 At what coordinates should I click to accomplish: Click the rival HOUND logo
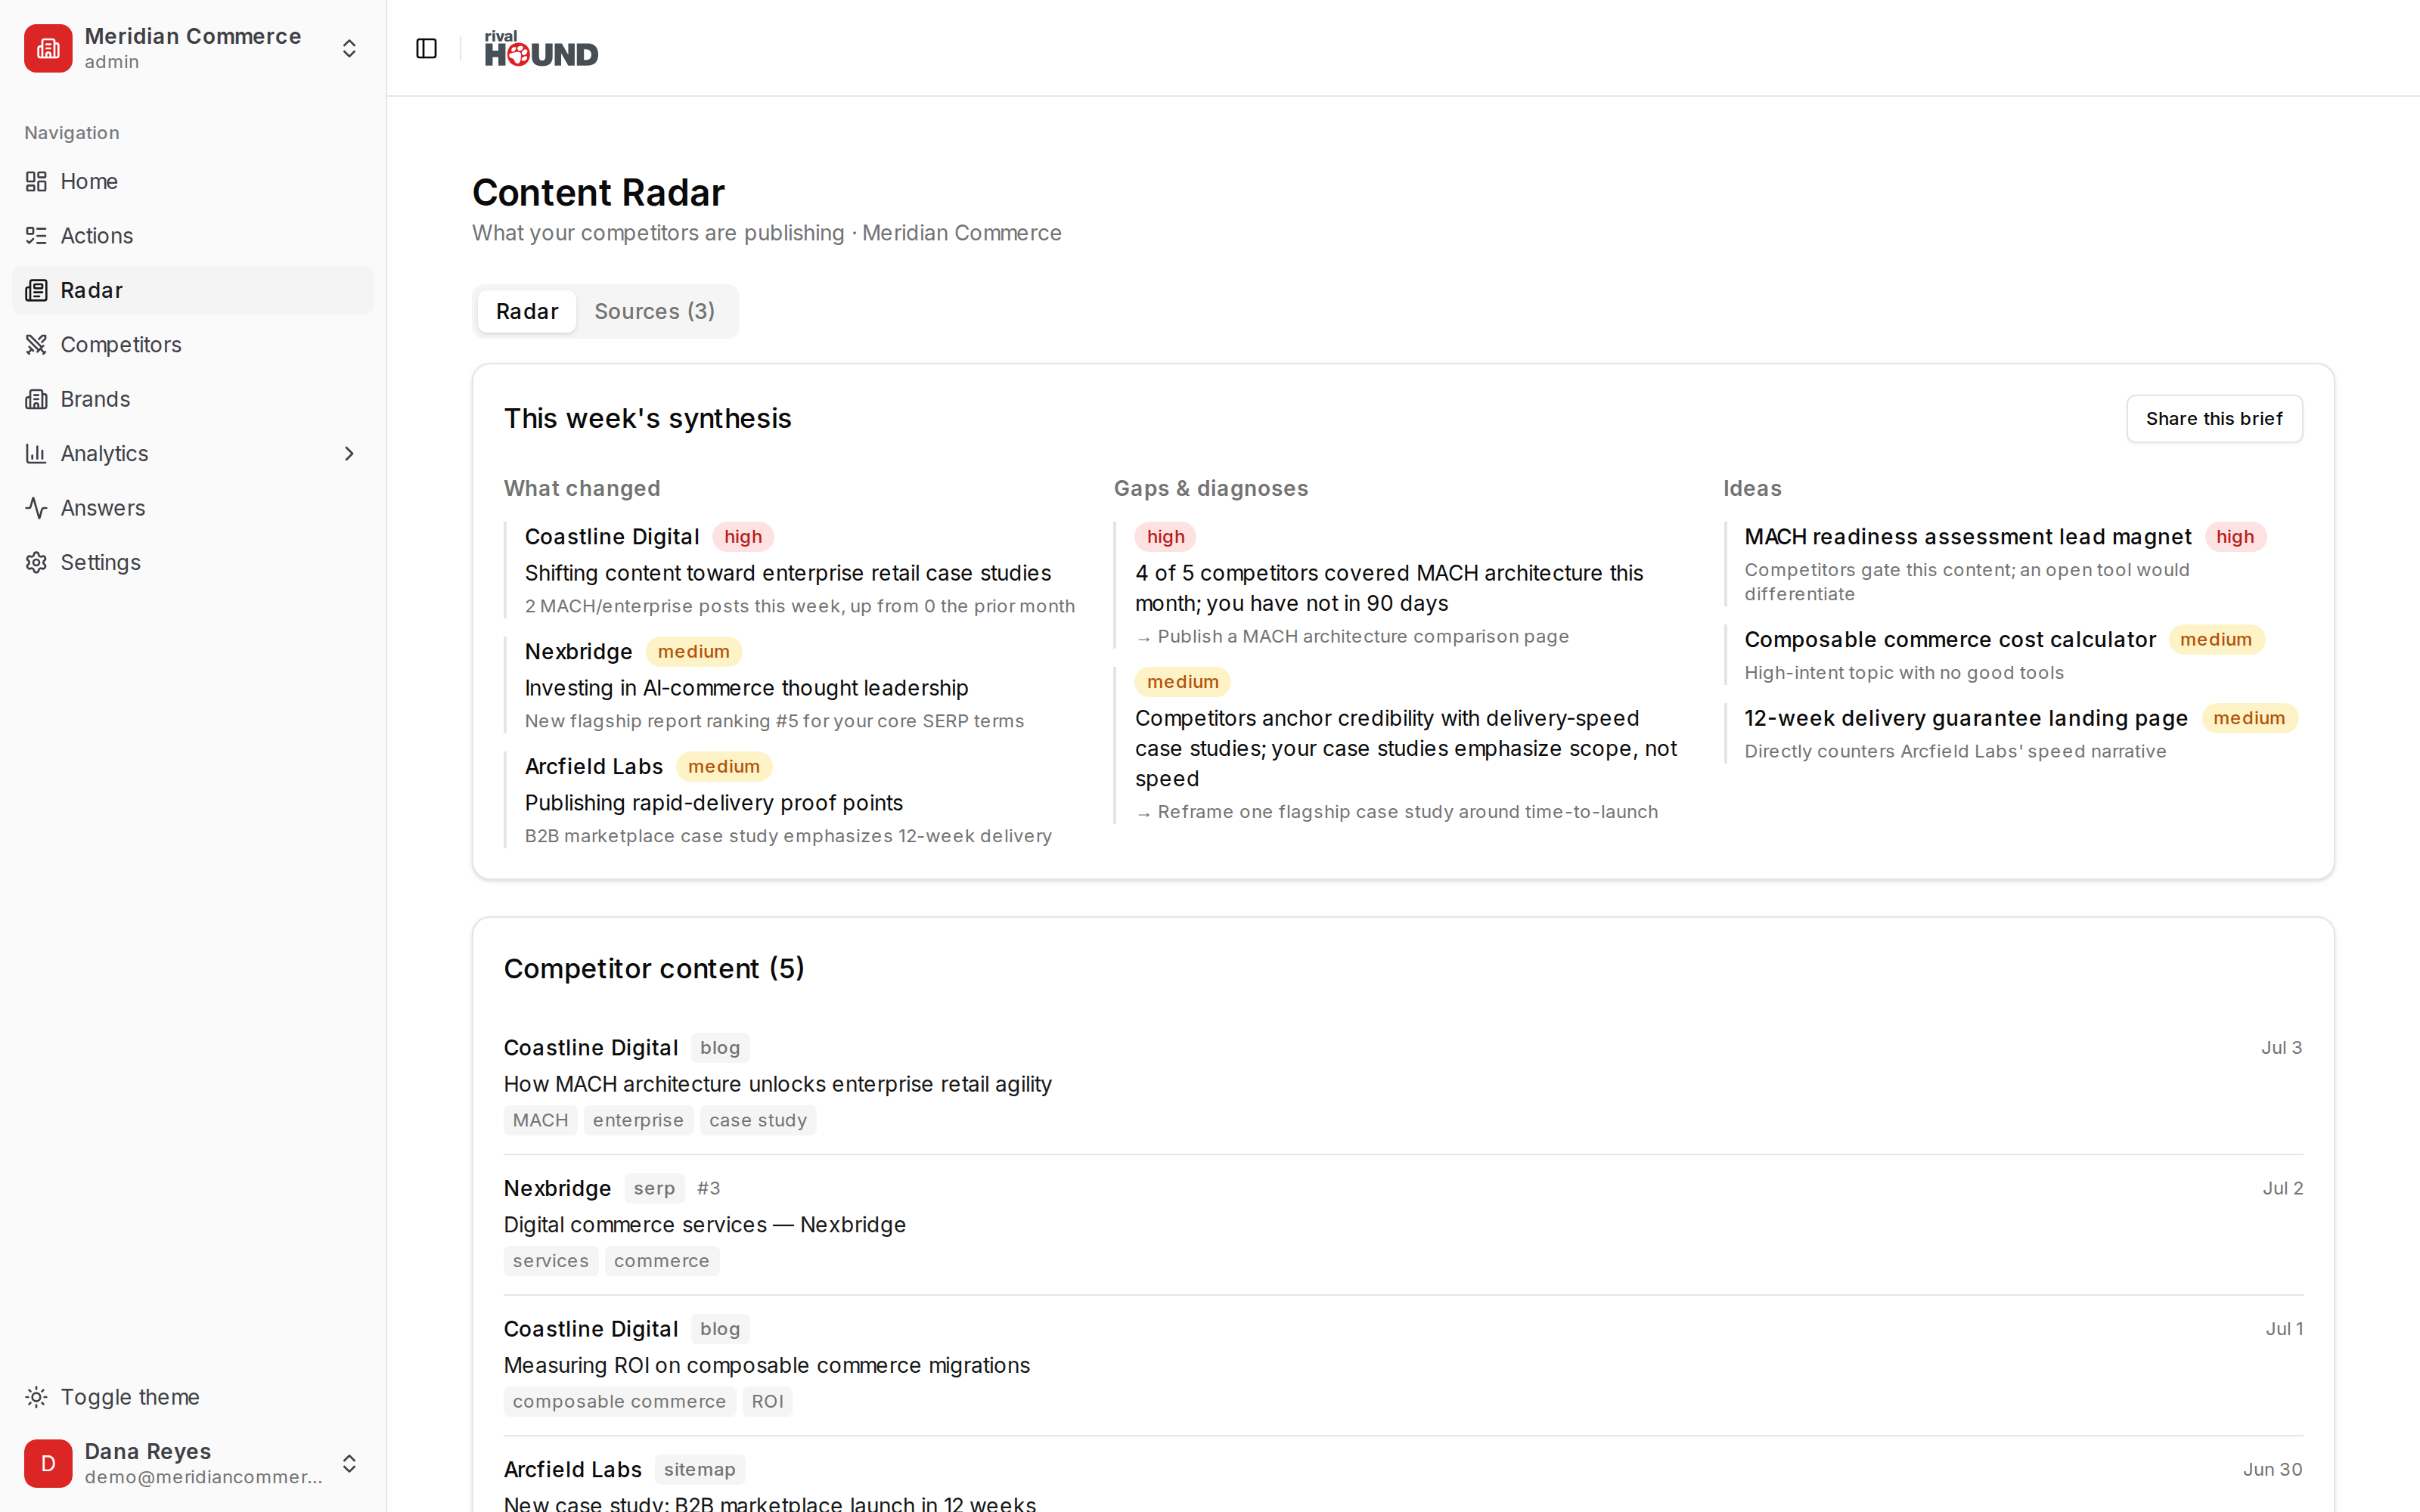pyautogui.click(x=541, y=48)
